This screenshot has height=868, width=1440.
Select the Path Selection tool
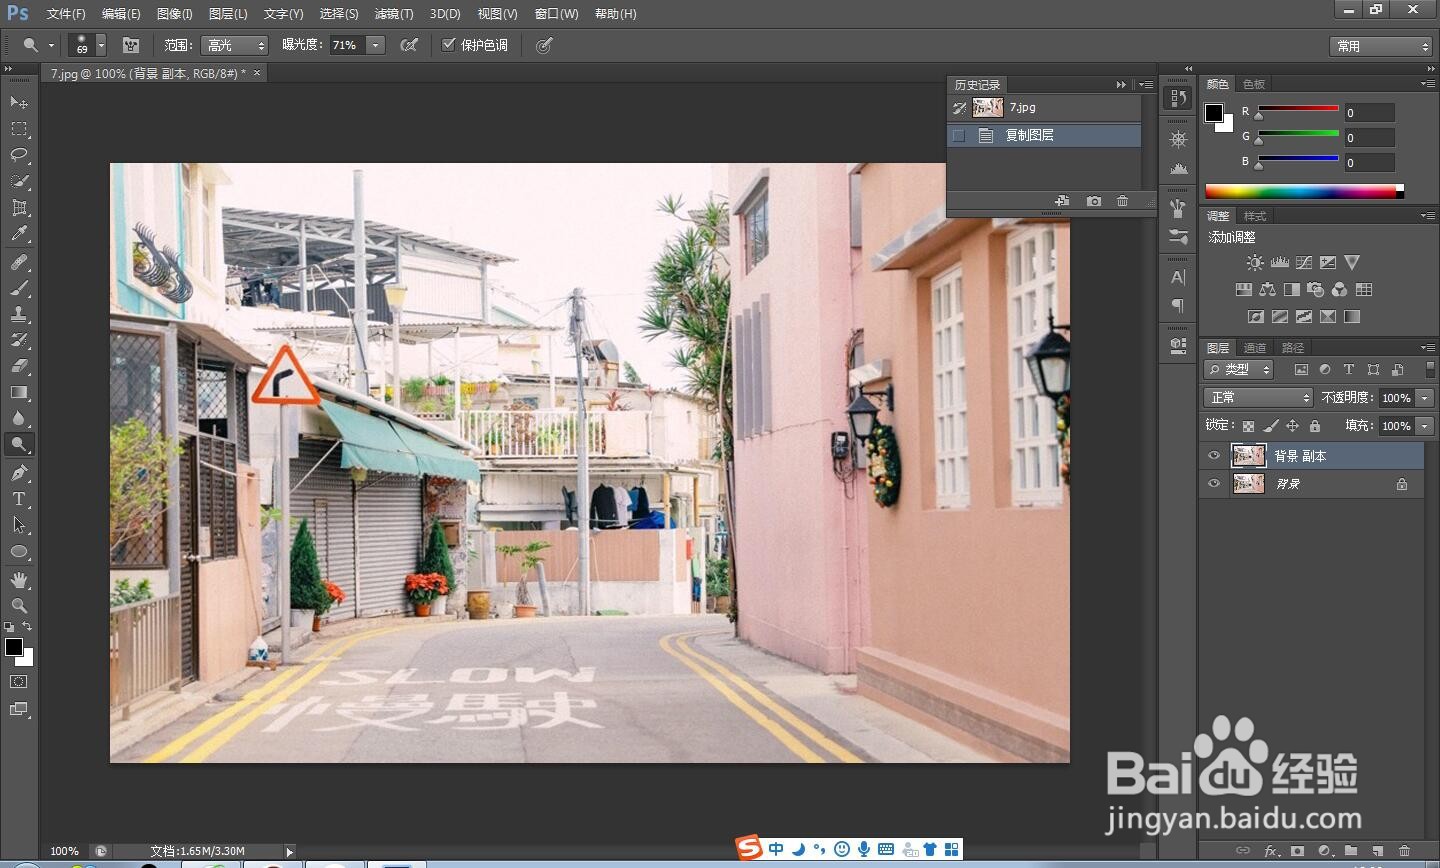tap(18, 524)
